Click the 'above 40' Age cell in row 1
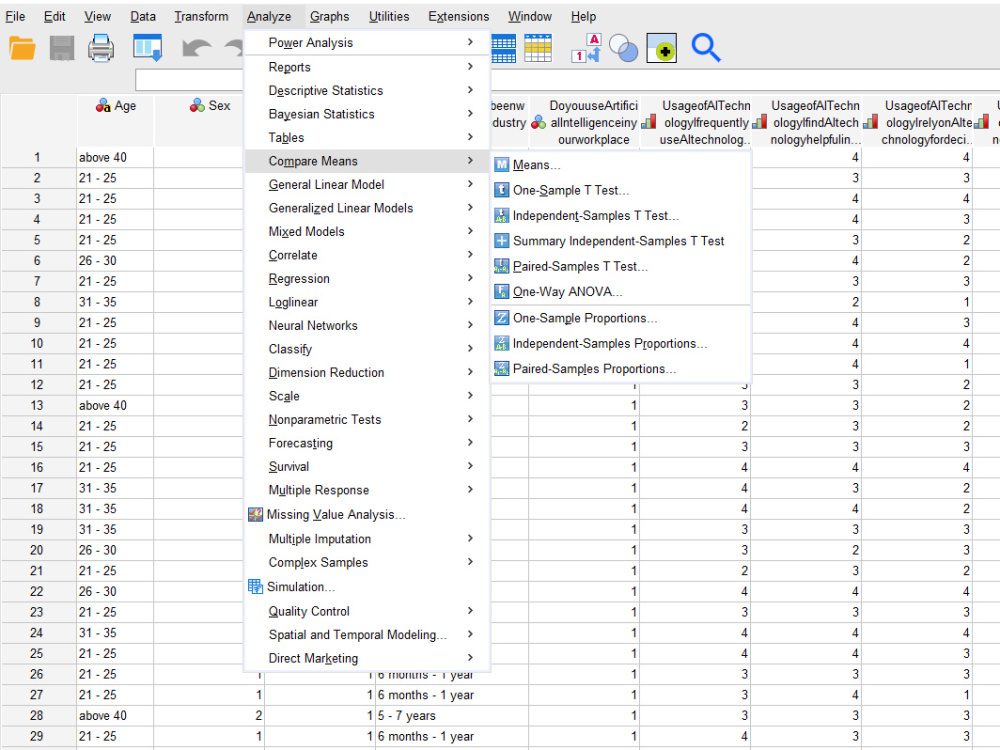The height and width of the screenshot is (750, 1000). (115, 158)
